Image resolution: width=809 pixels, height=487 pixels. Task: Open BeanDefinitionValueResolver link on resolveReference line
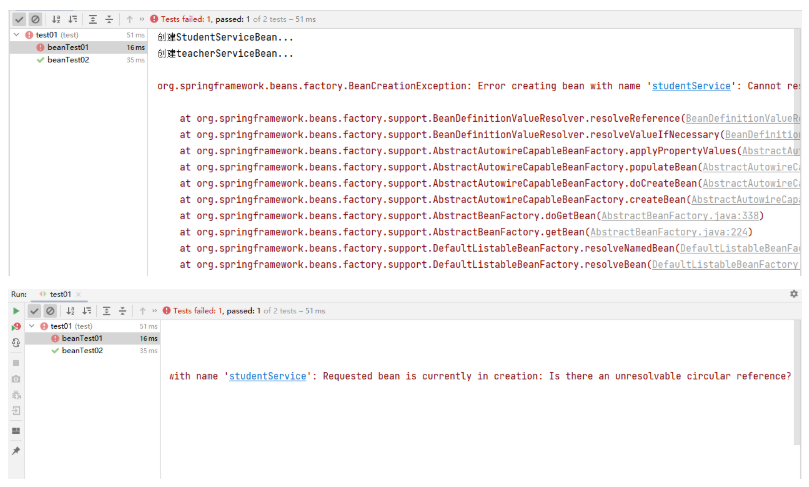(x=742, y=118)
